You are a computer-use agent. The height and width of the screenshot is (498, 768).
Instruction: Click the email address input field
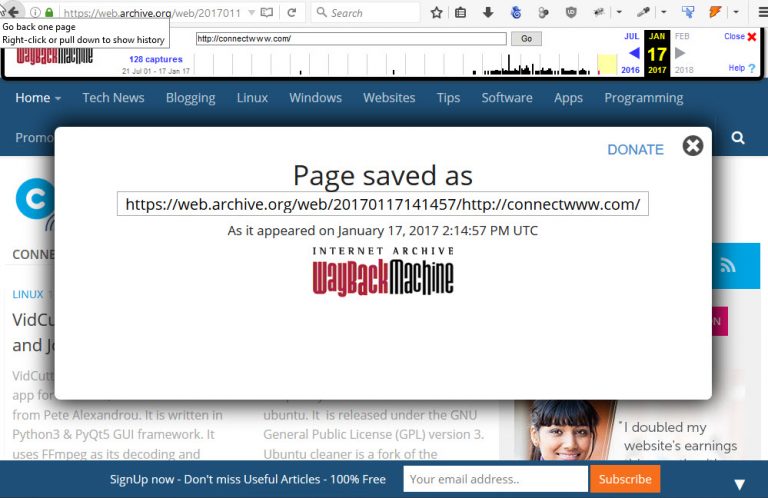point(495,479)
